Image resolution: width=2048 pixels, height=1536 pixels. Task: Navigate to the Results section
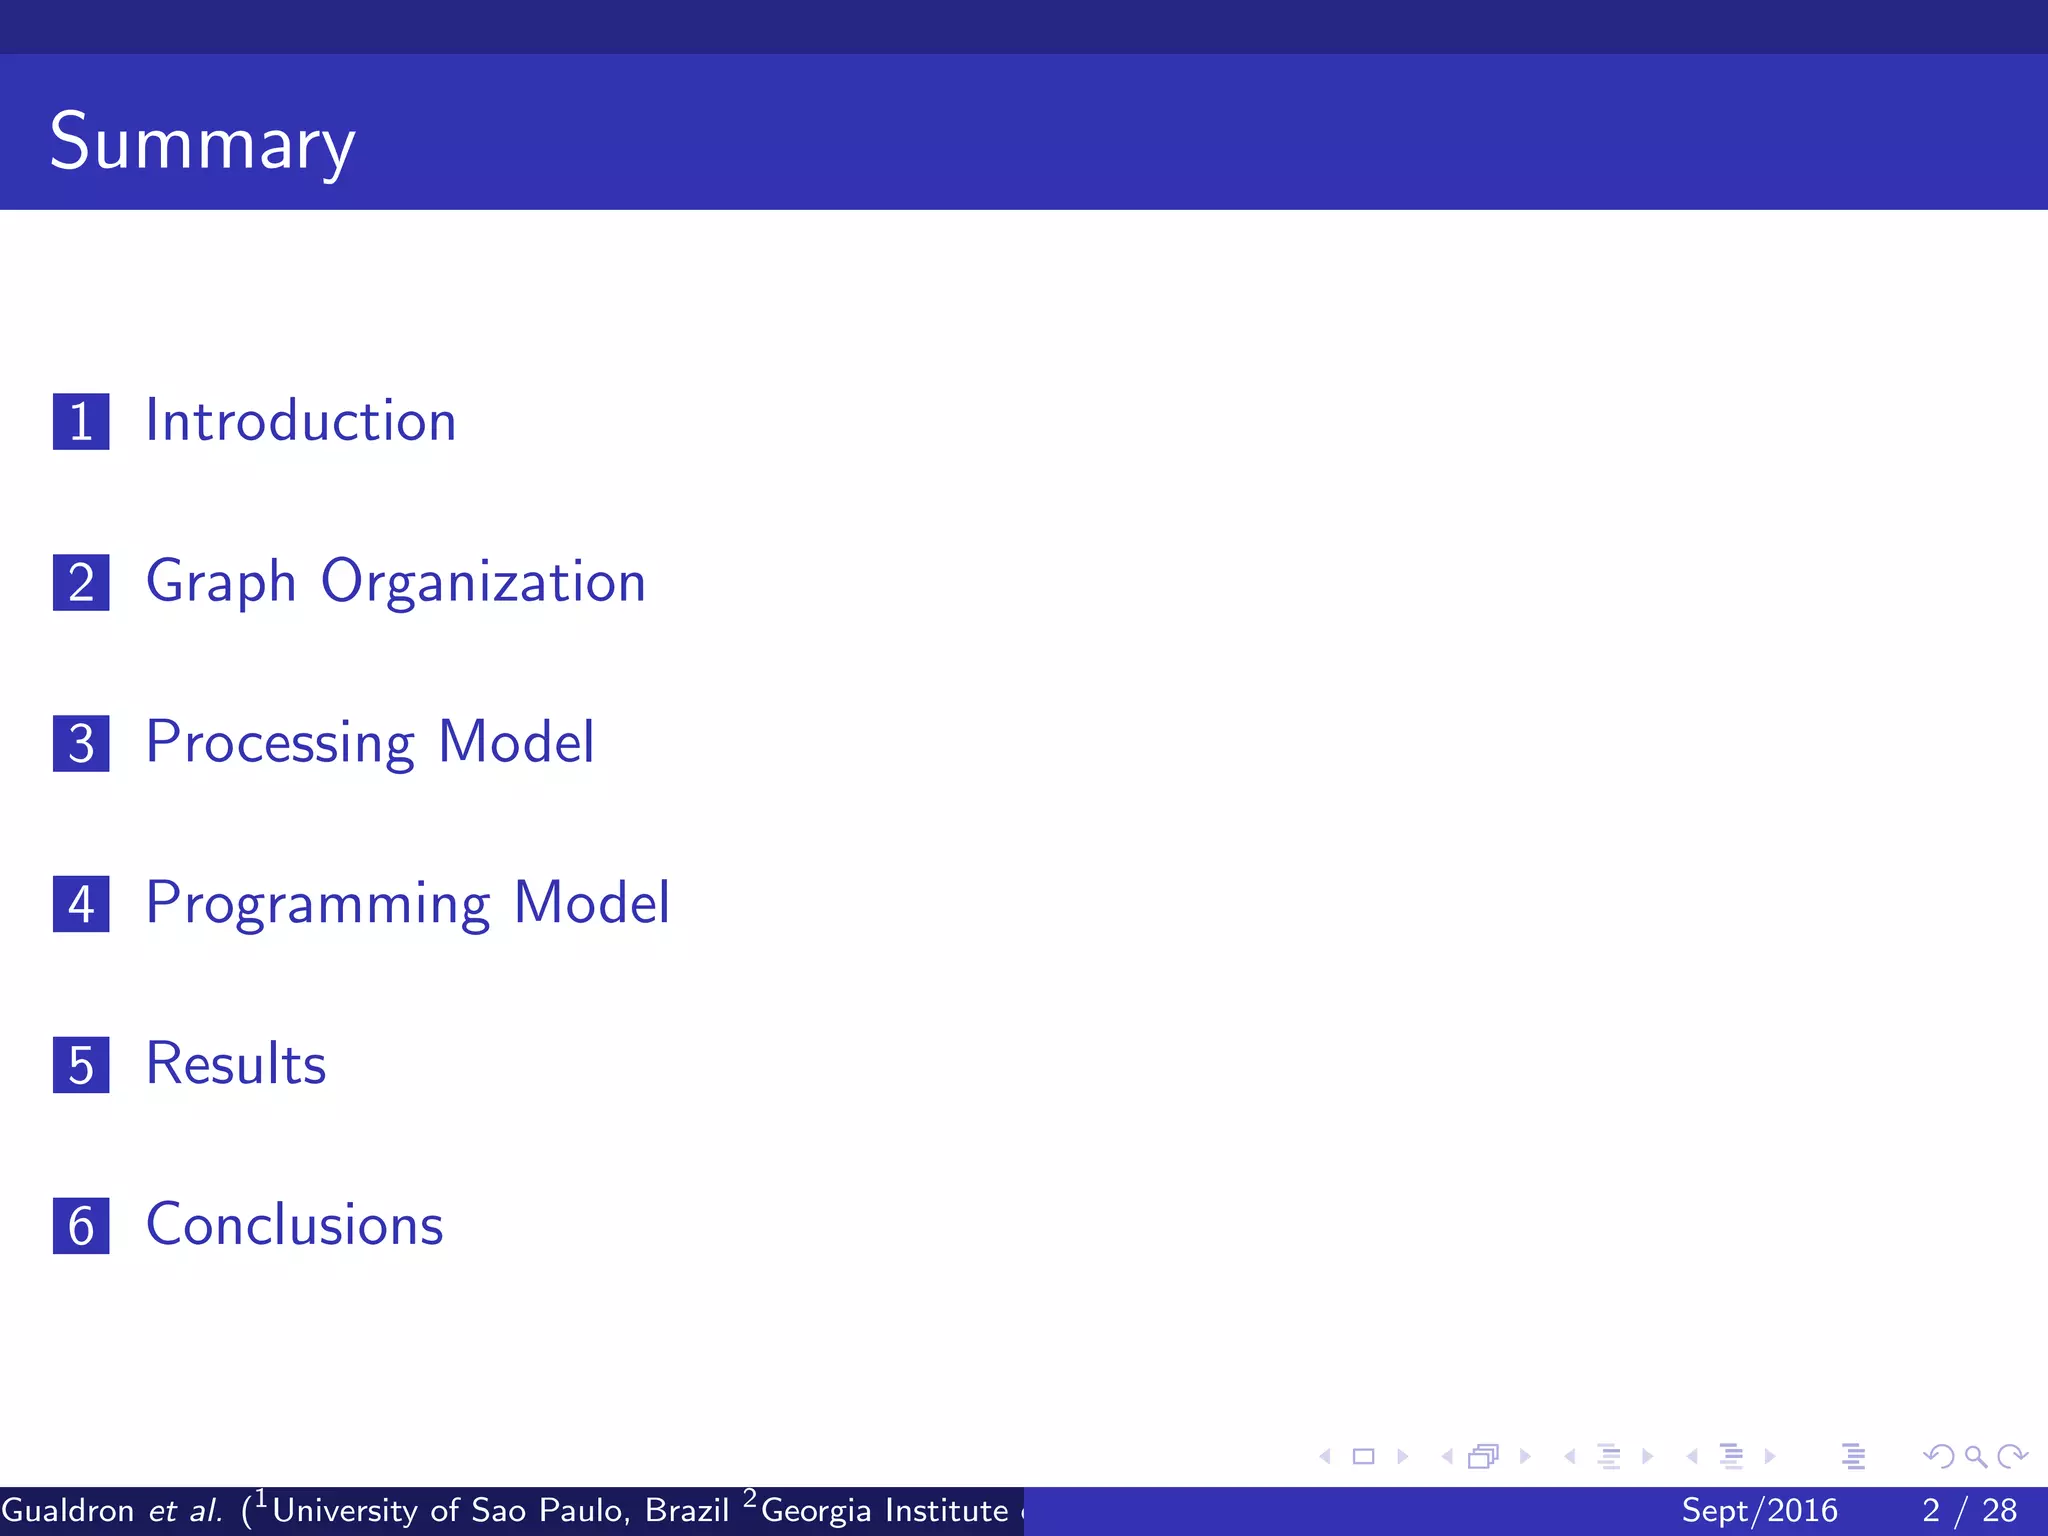click(235, 1064)
